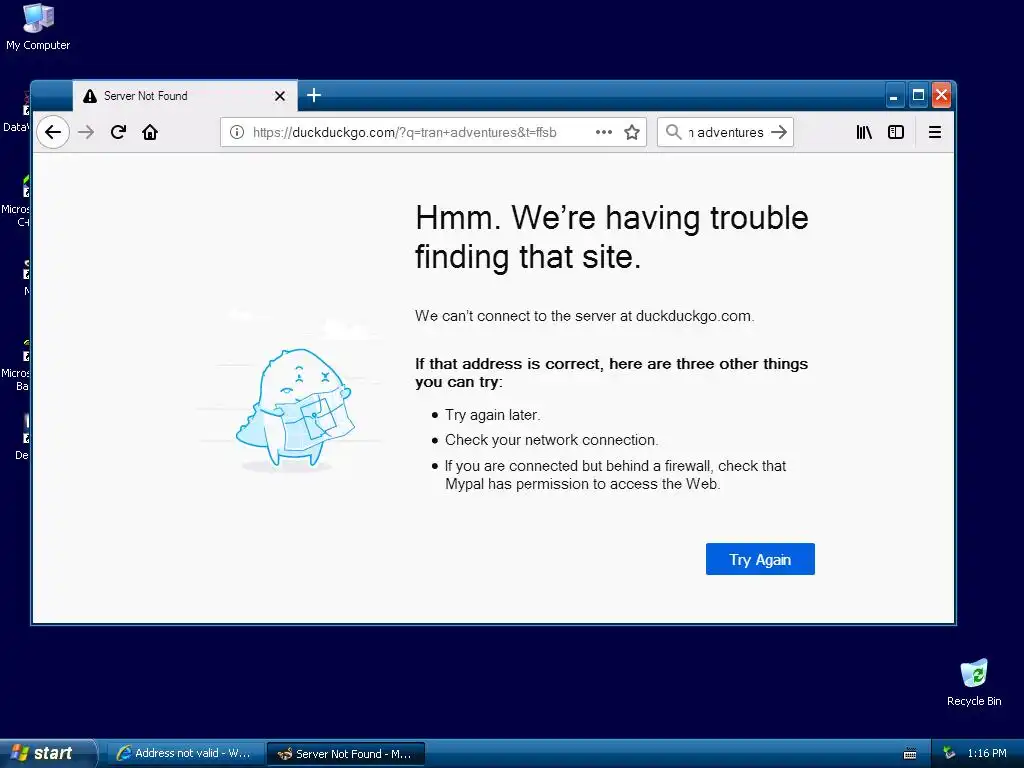The width and height of the screenshot is (1024, 768).
Task: Click the confused dinosaur error illustration
Action: [x=295, y=408]
